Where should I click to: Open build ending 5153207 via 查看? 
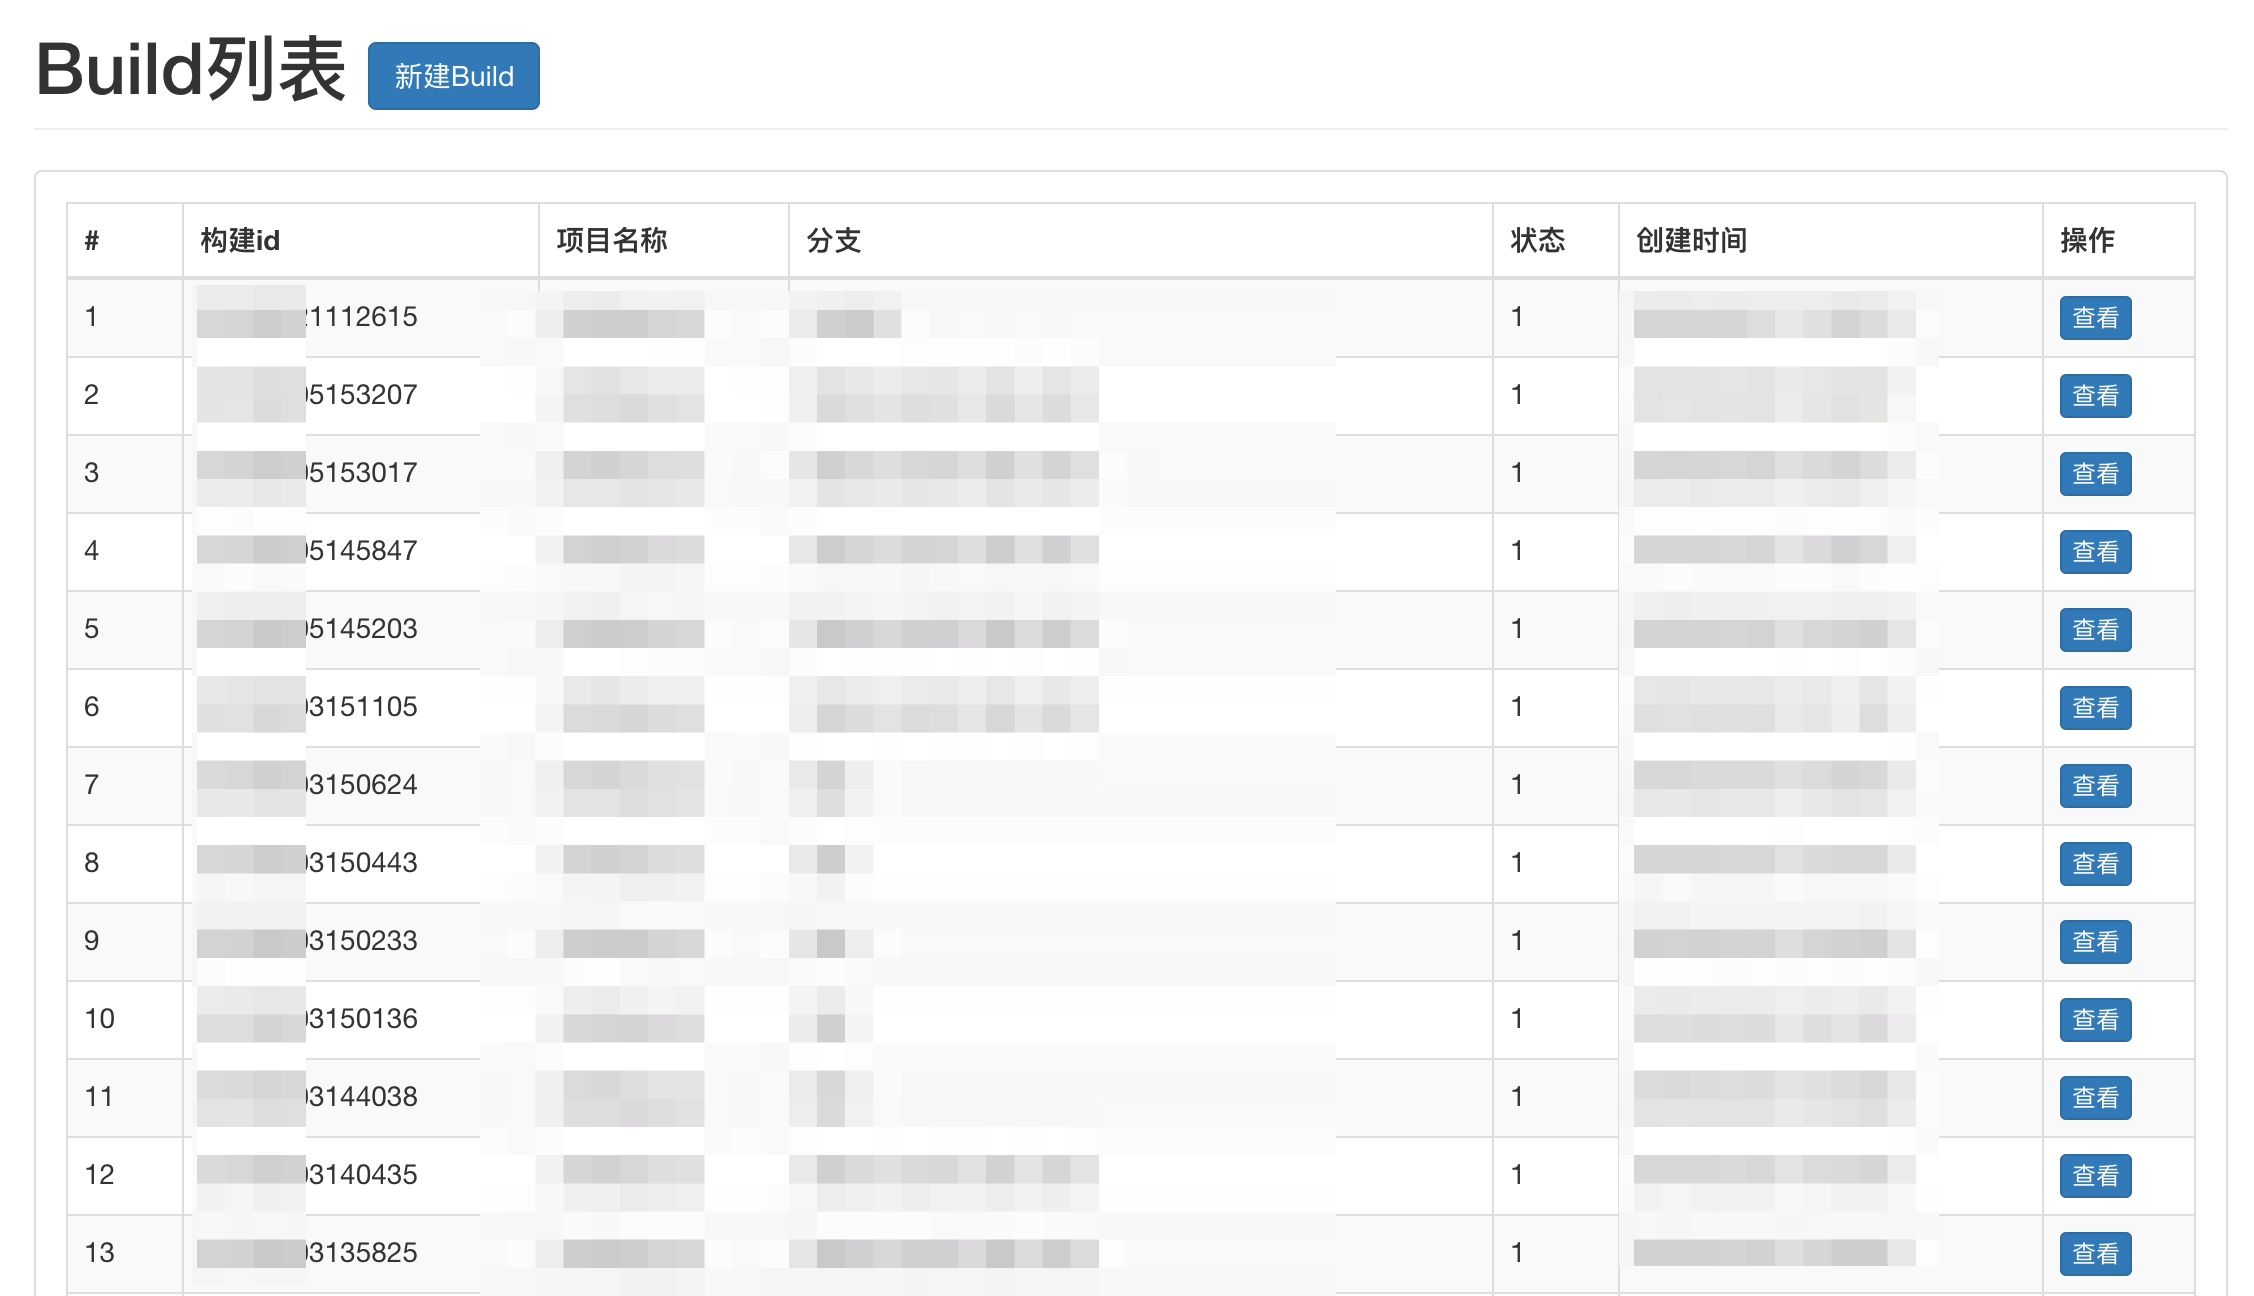click(x=2094, y=396)
